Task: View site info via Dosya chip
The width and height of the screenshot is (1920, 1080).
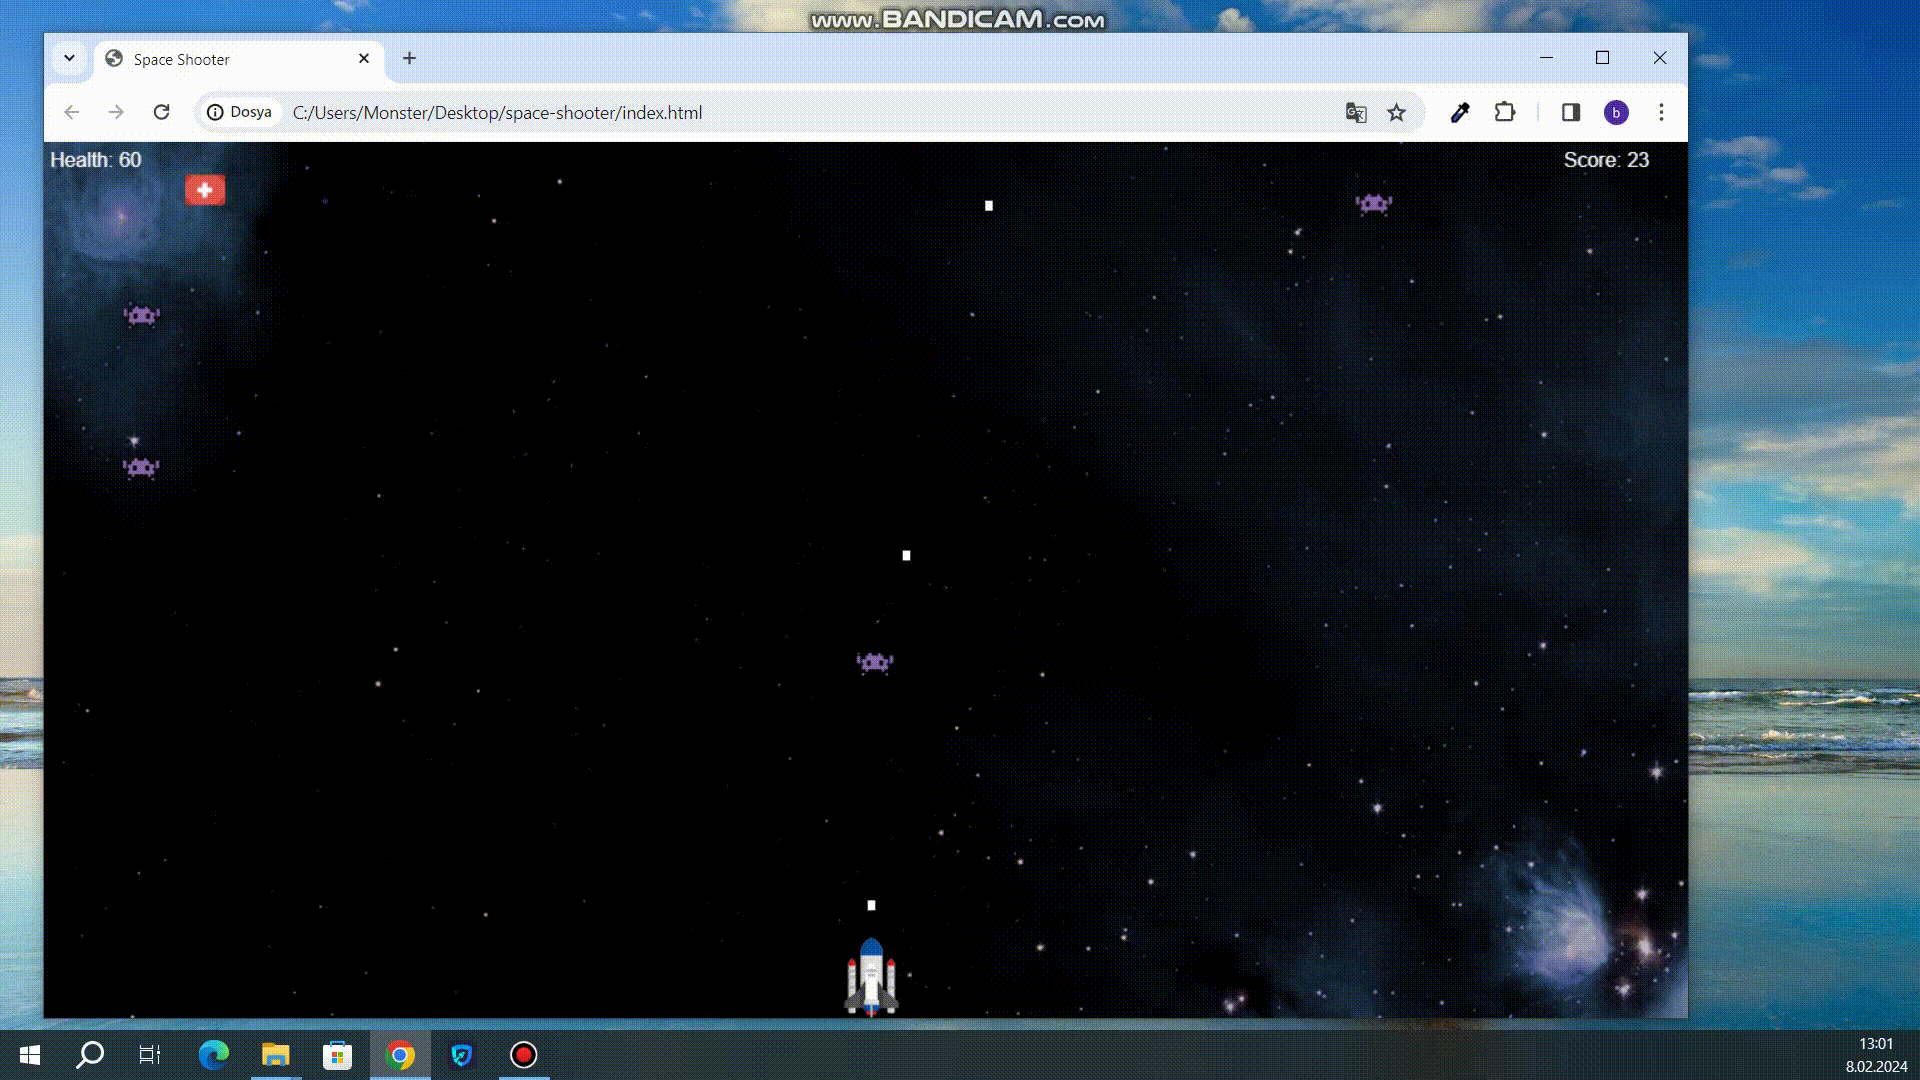Action: (x=240, y=112)
